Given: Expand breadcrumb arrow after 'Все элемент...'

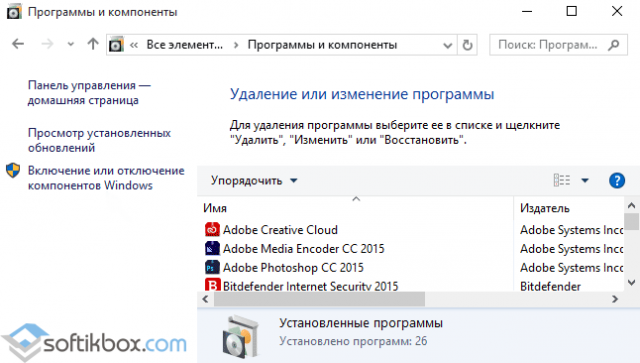Looking at the screenshot, I should [x=236, y=45].
